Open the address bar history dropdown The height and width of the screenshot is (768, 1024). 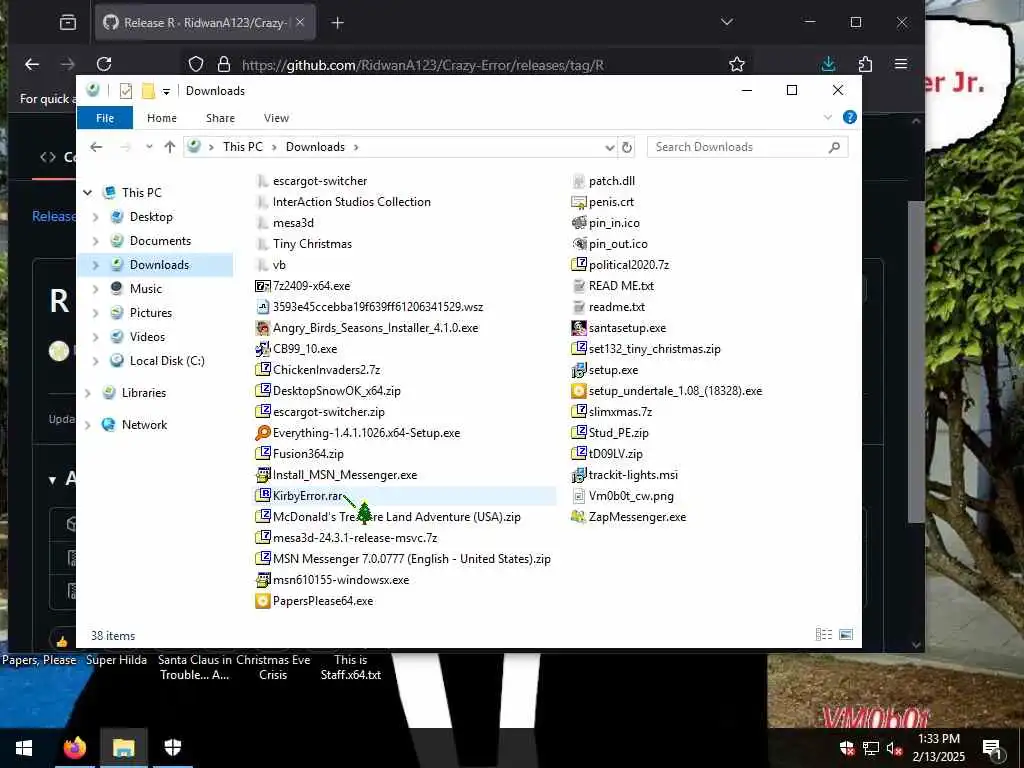(609, 148)
